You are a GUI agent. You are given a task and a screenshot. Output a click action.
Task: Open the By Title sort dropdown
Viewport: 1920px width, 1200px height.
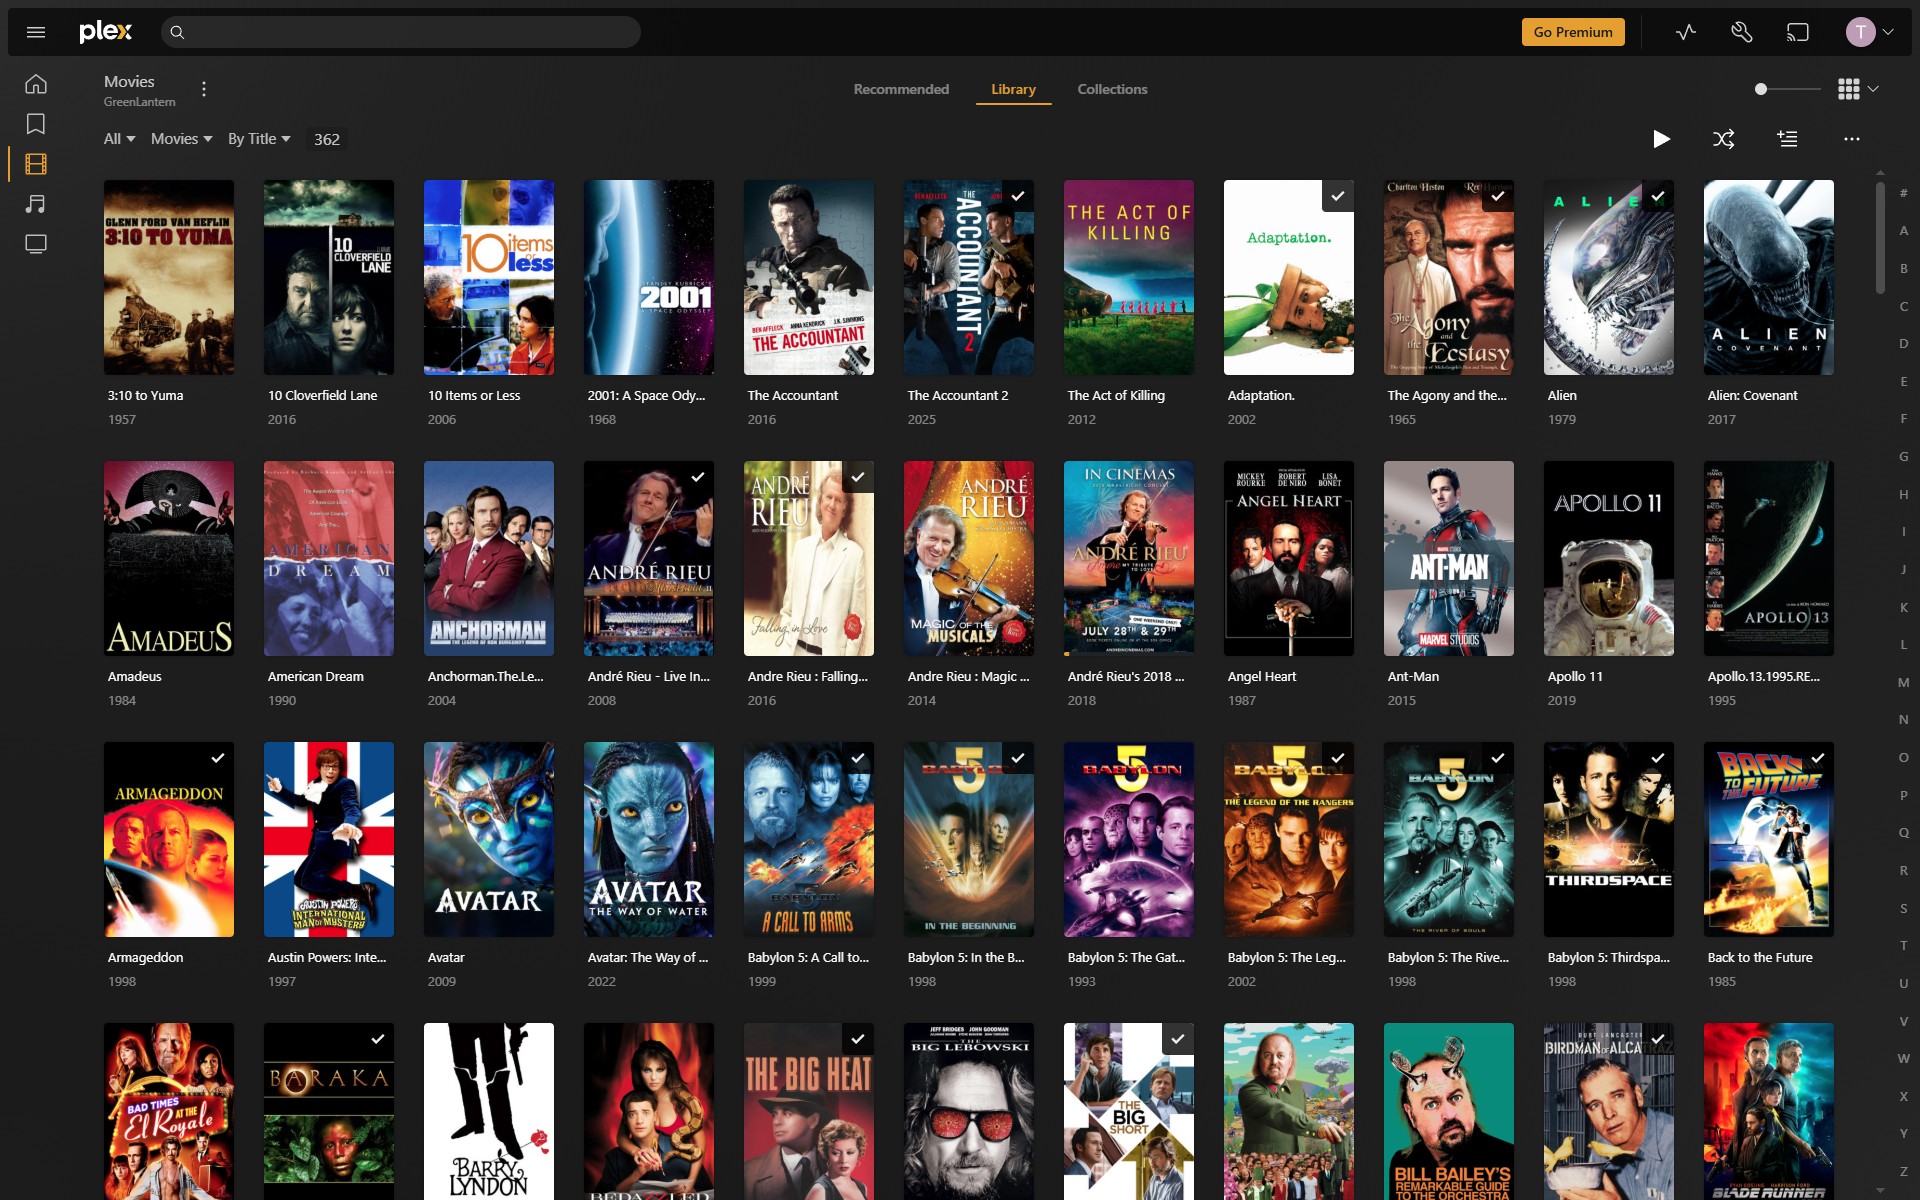coord(259,139)
